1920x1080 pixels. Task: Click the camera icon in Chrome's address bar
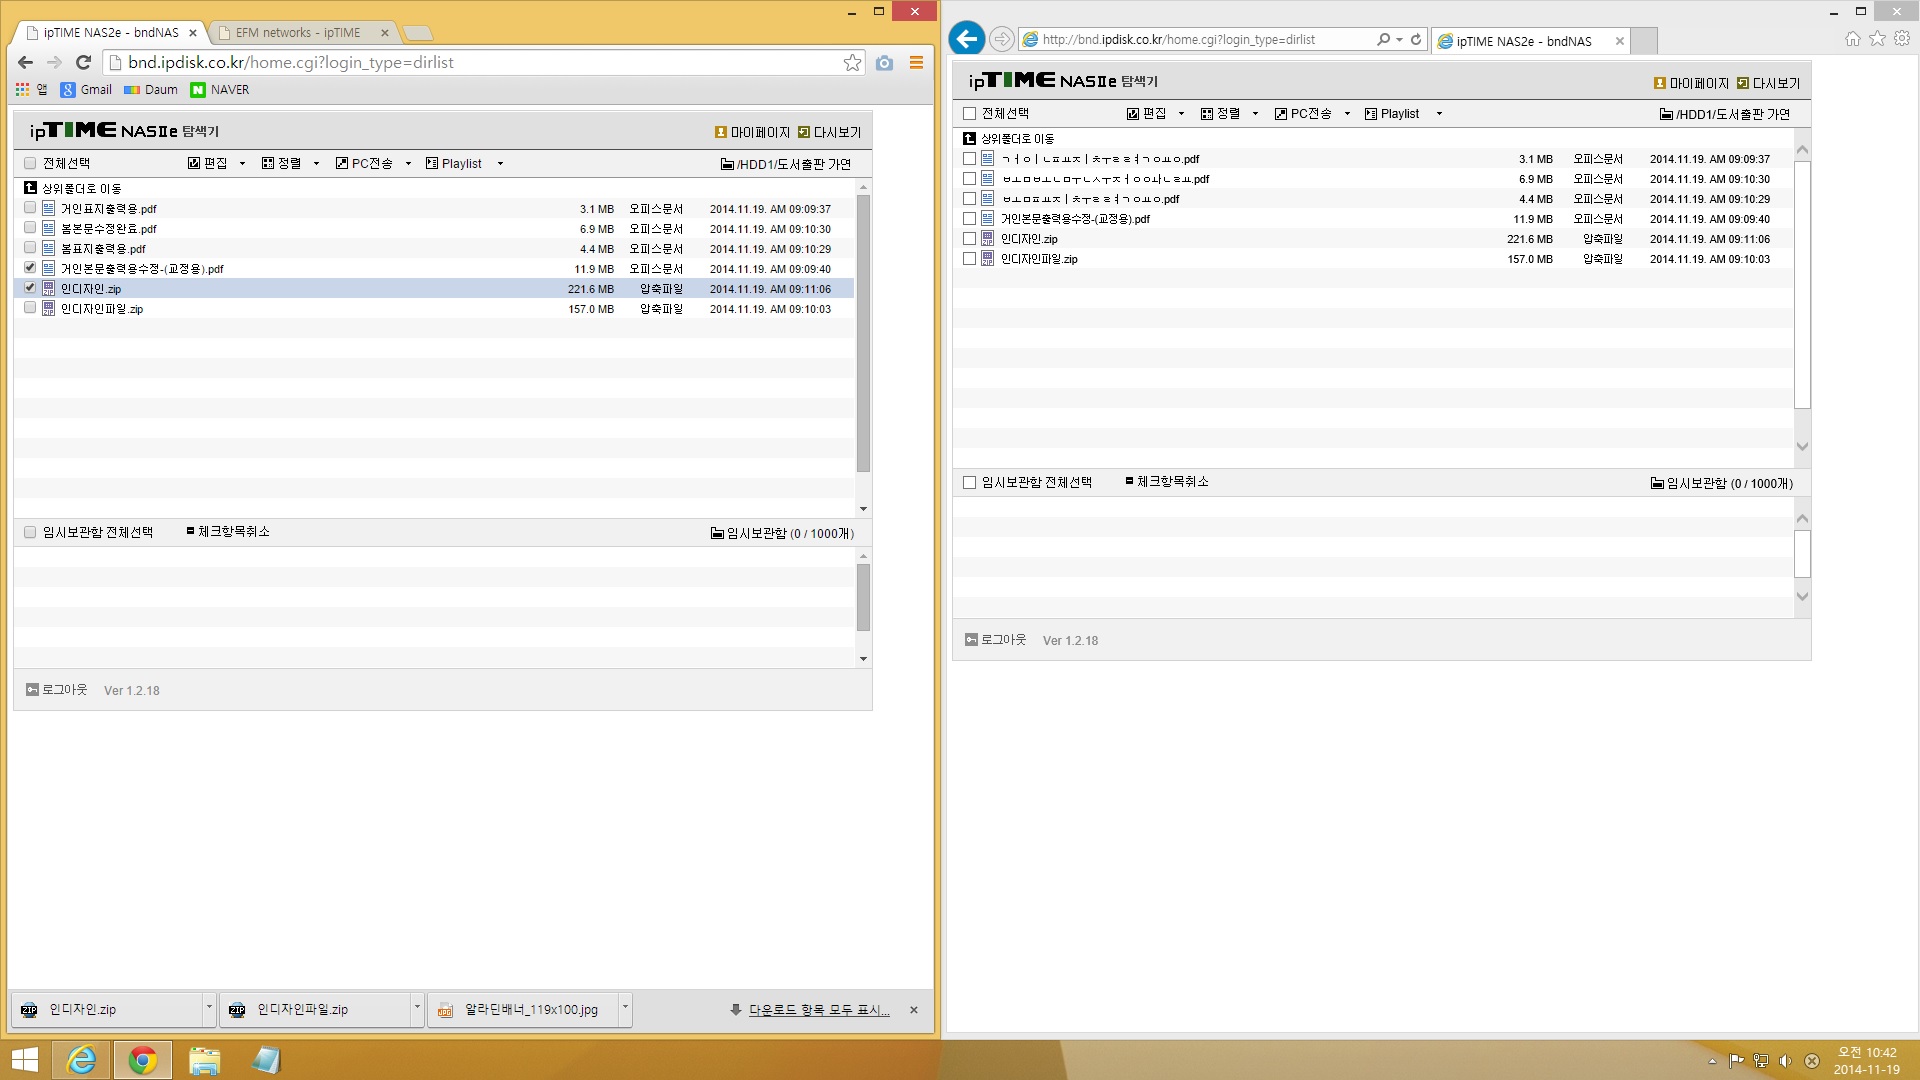pos(884,62)
